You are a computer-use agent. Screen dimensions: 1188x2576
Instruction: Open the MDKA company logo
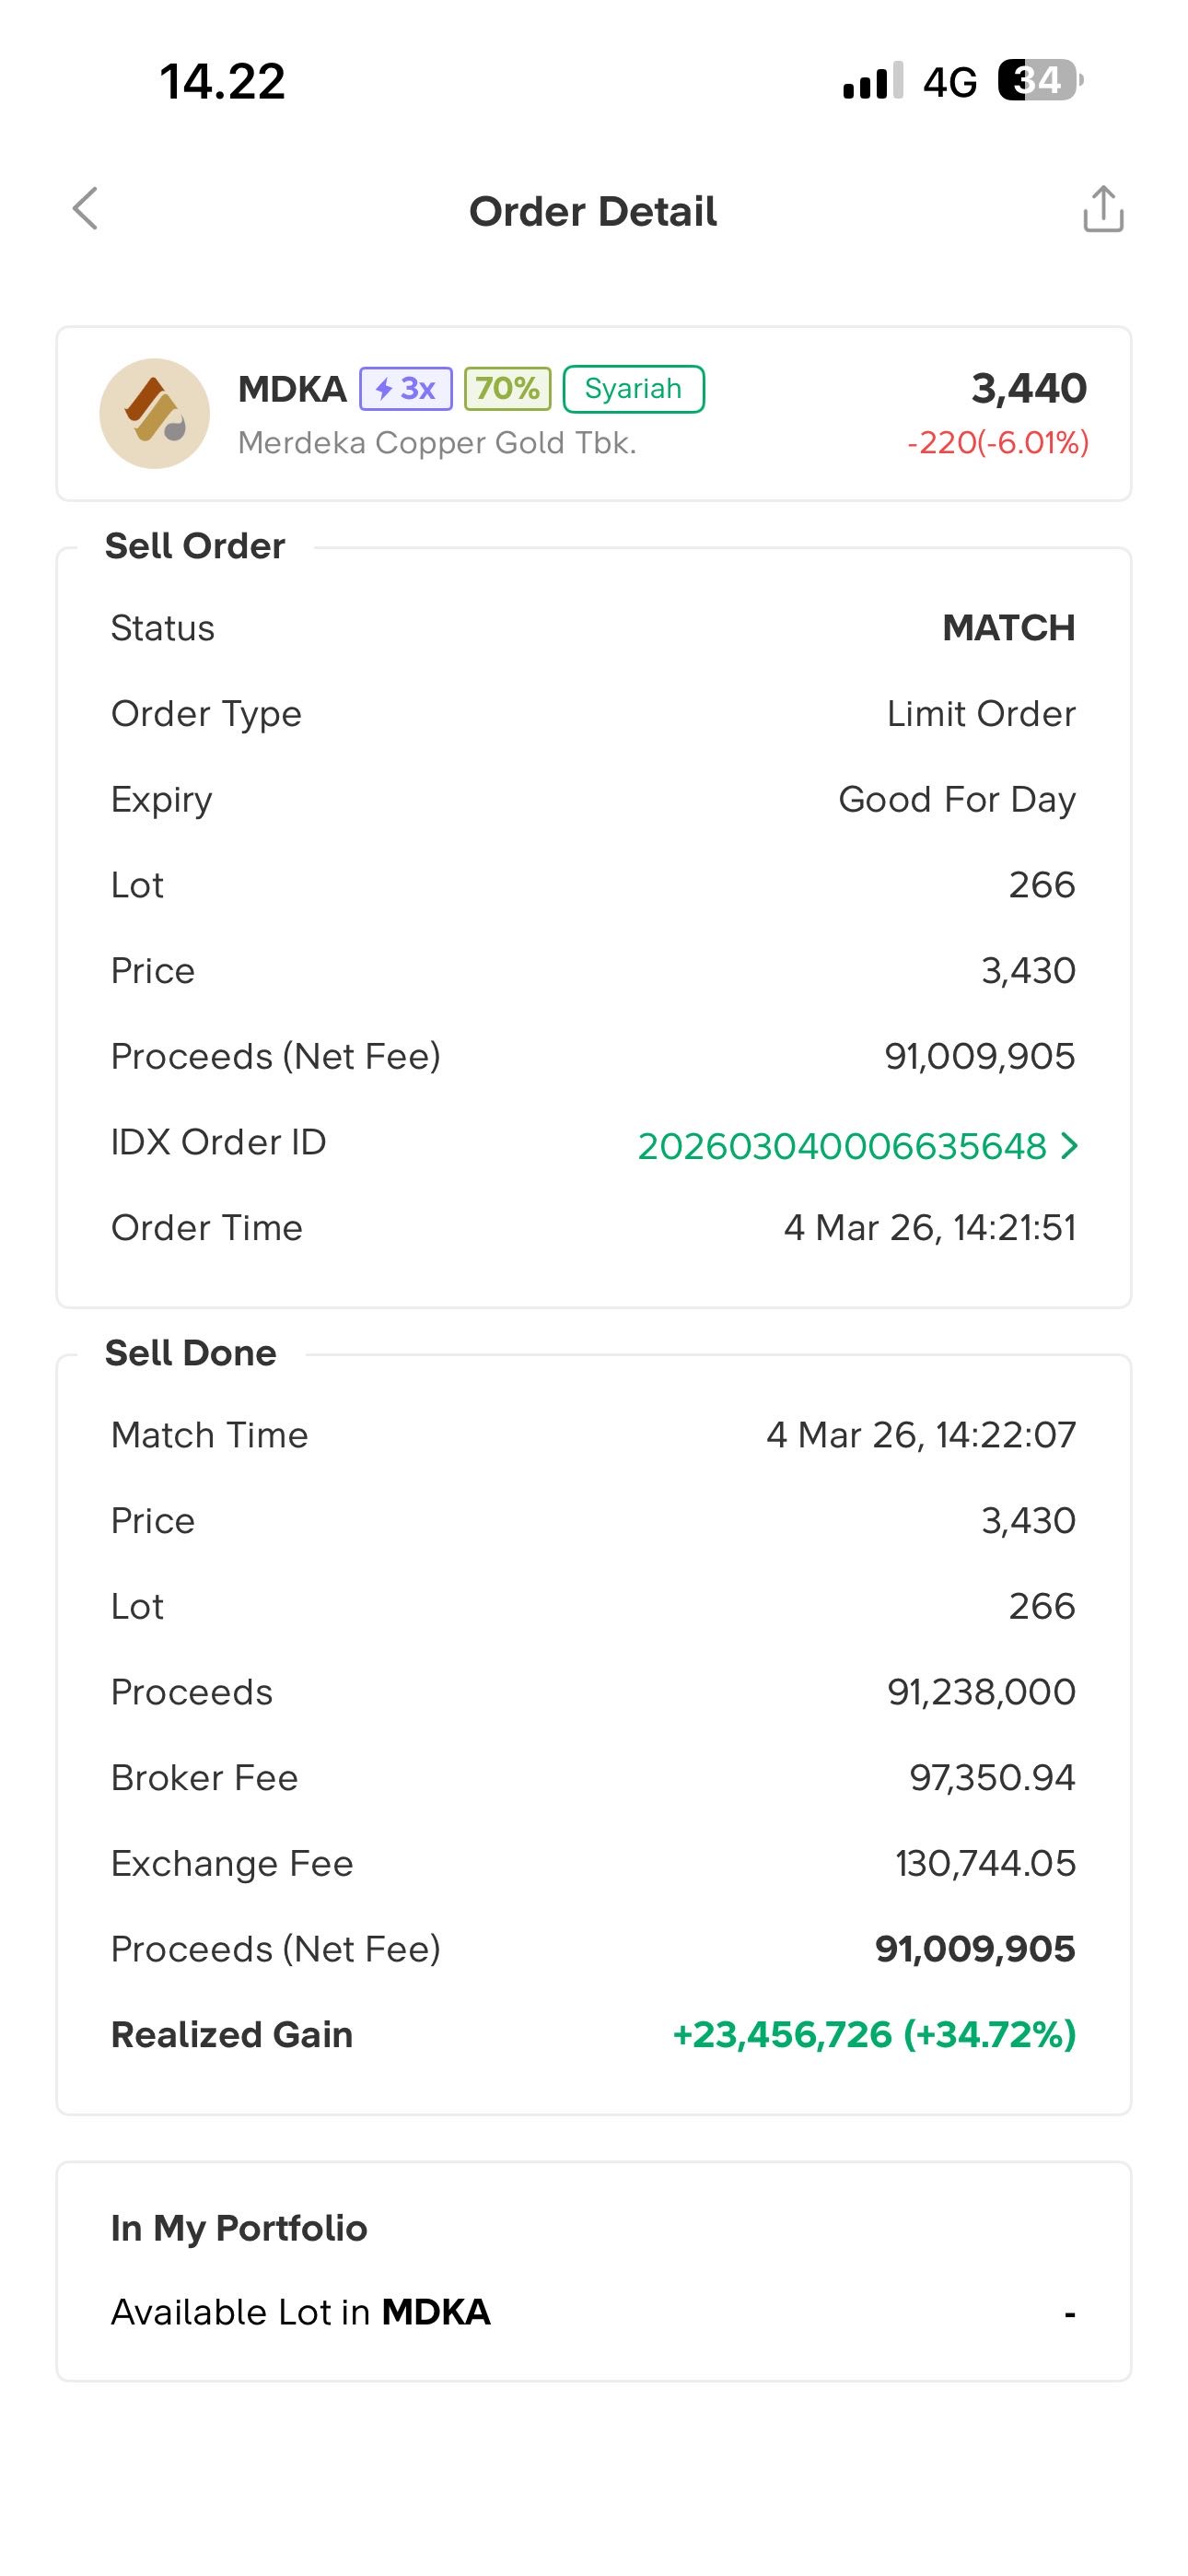point(155,414)
